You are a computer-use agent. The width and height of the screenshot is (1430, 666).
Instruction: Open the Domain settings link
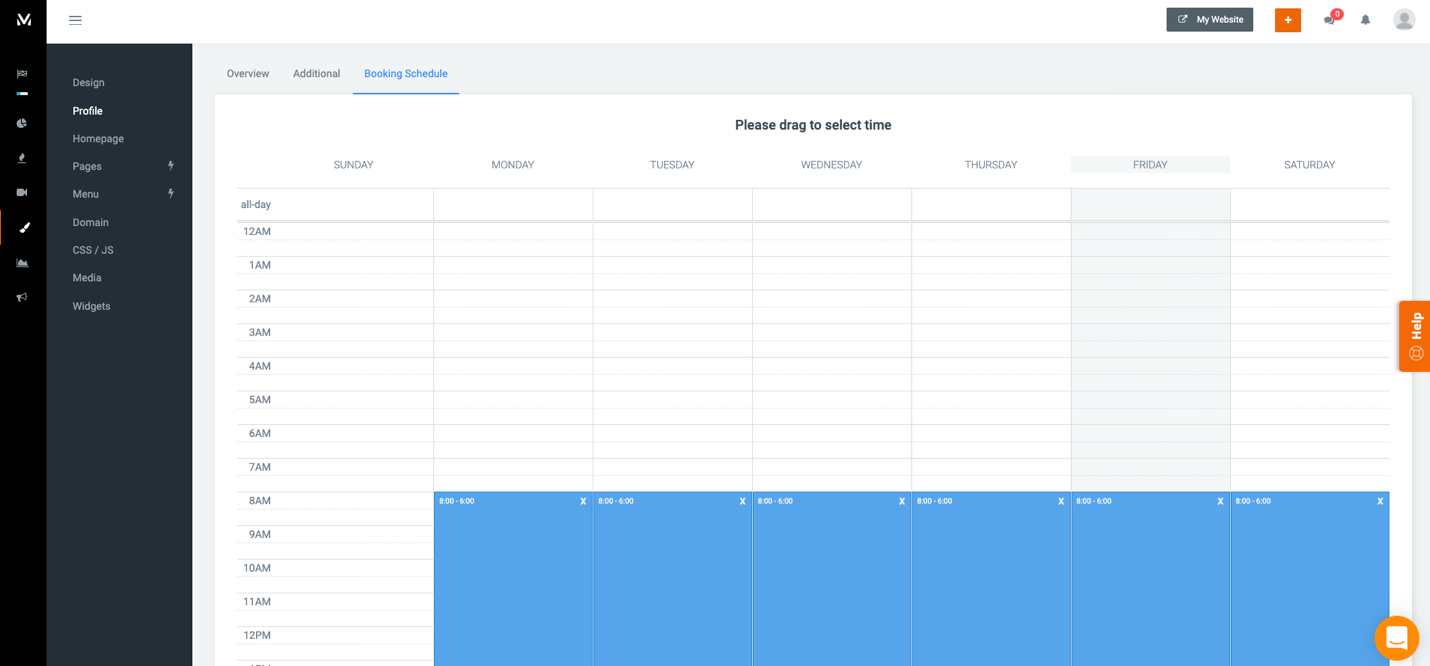(x=90, y=222)
